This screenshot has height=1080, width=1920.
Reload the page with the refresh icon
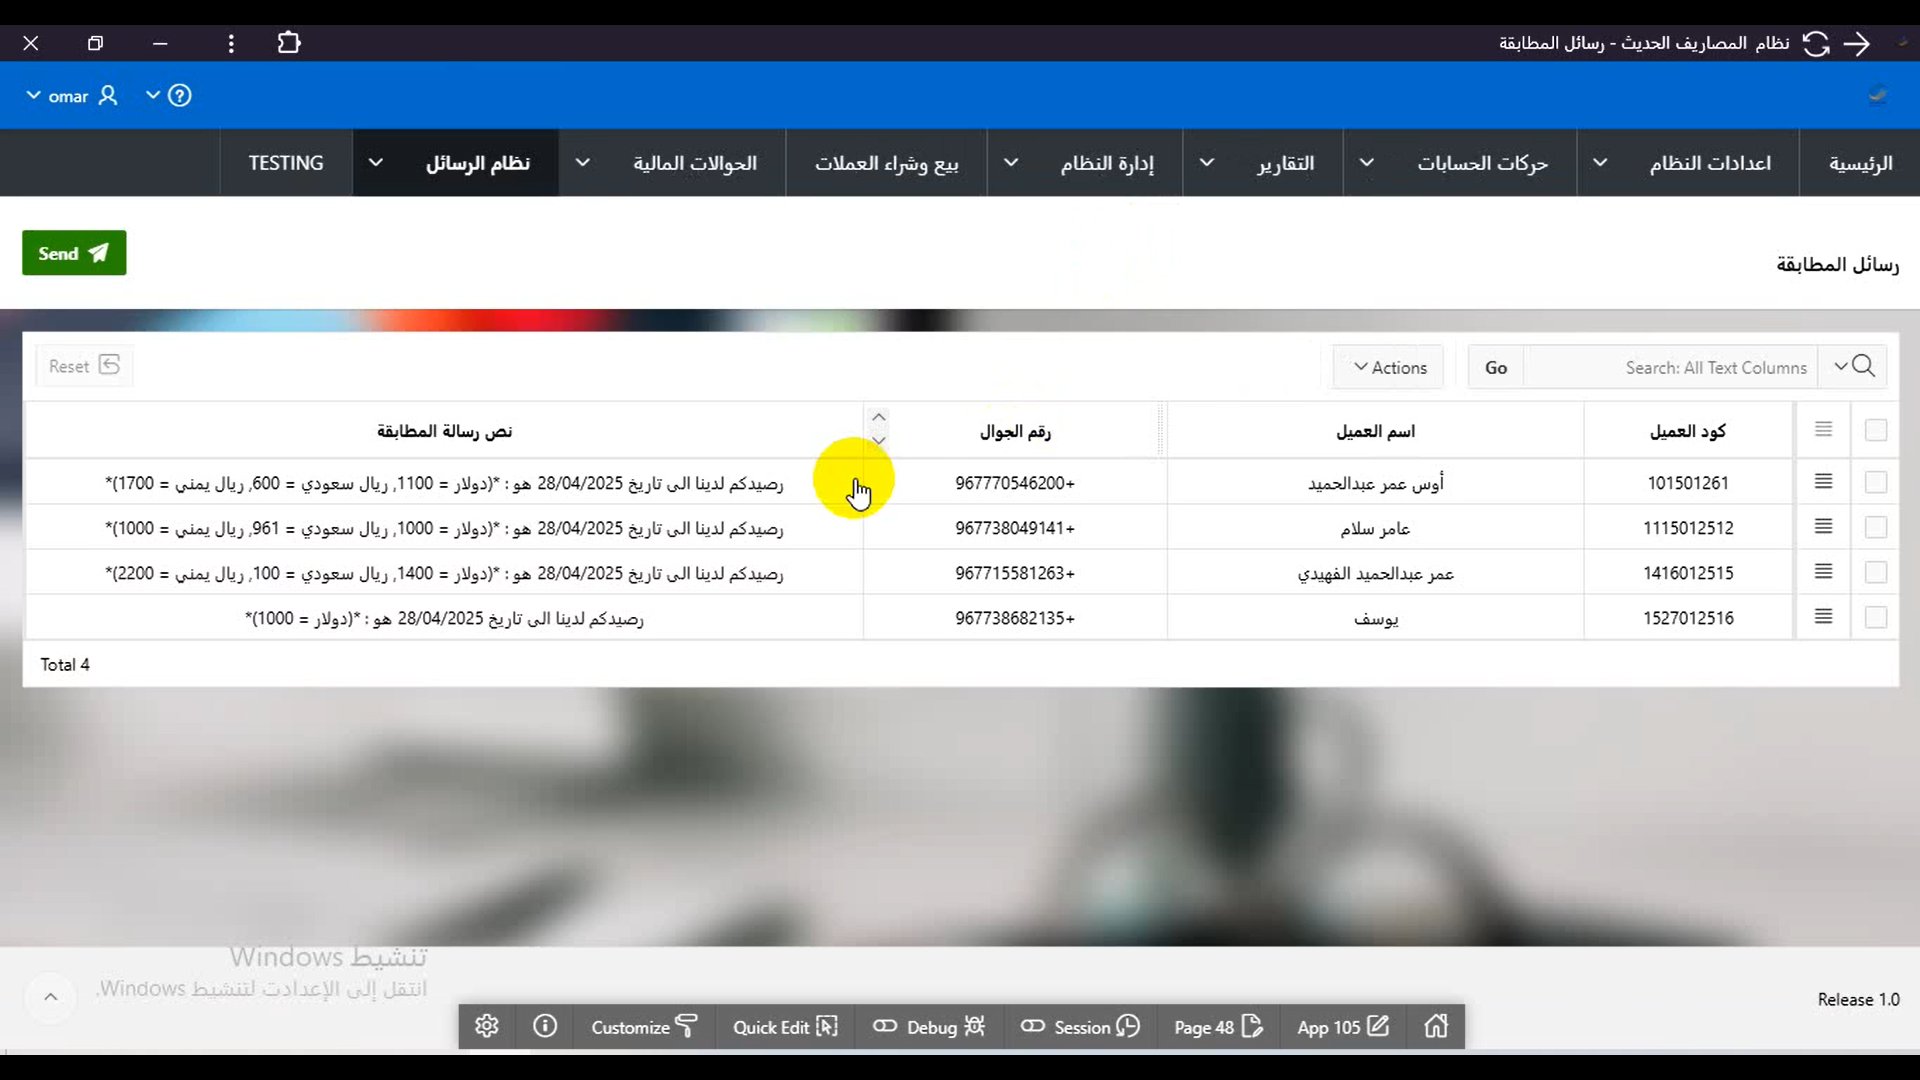[1816, 43]
